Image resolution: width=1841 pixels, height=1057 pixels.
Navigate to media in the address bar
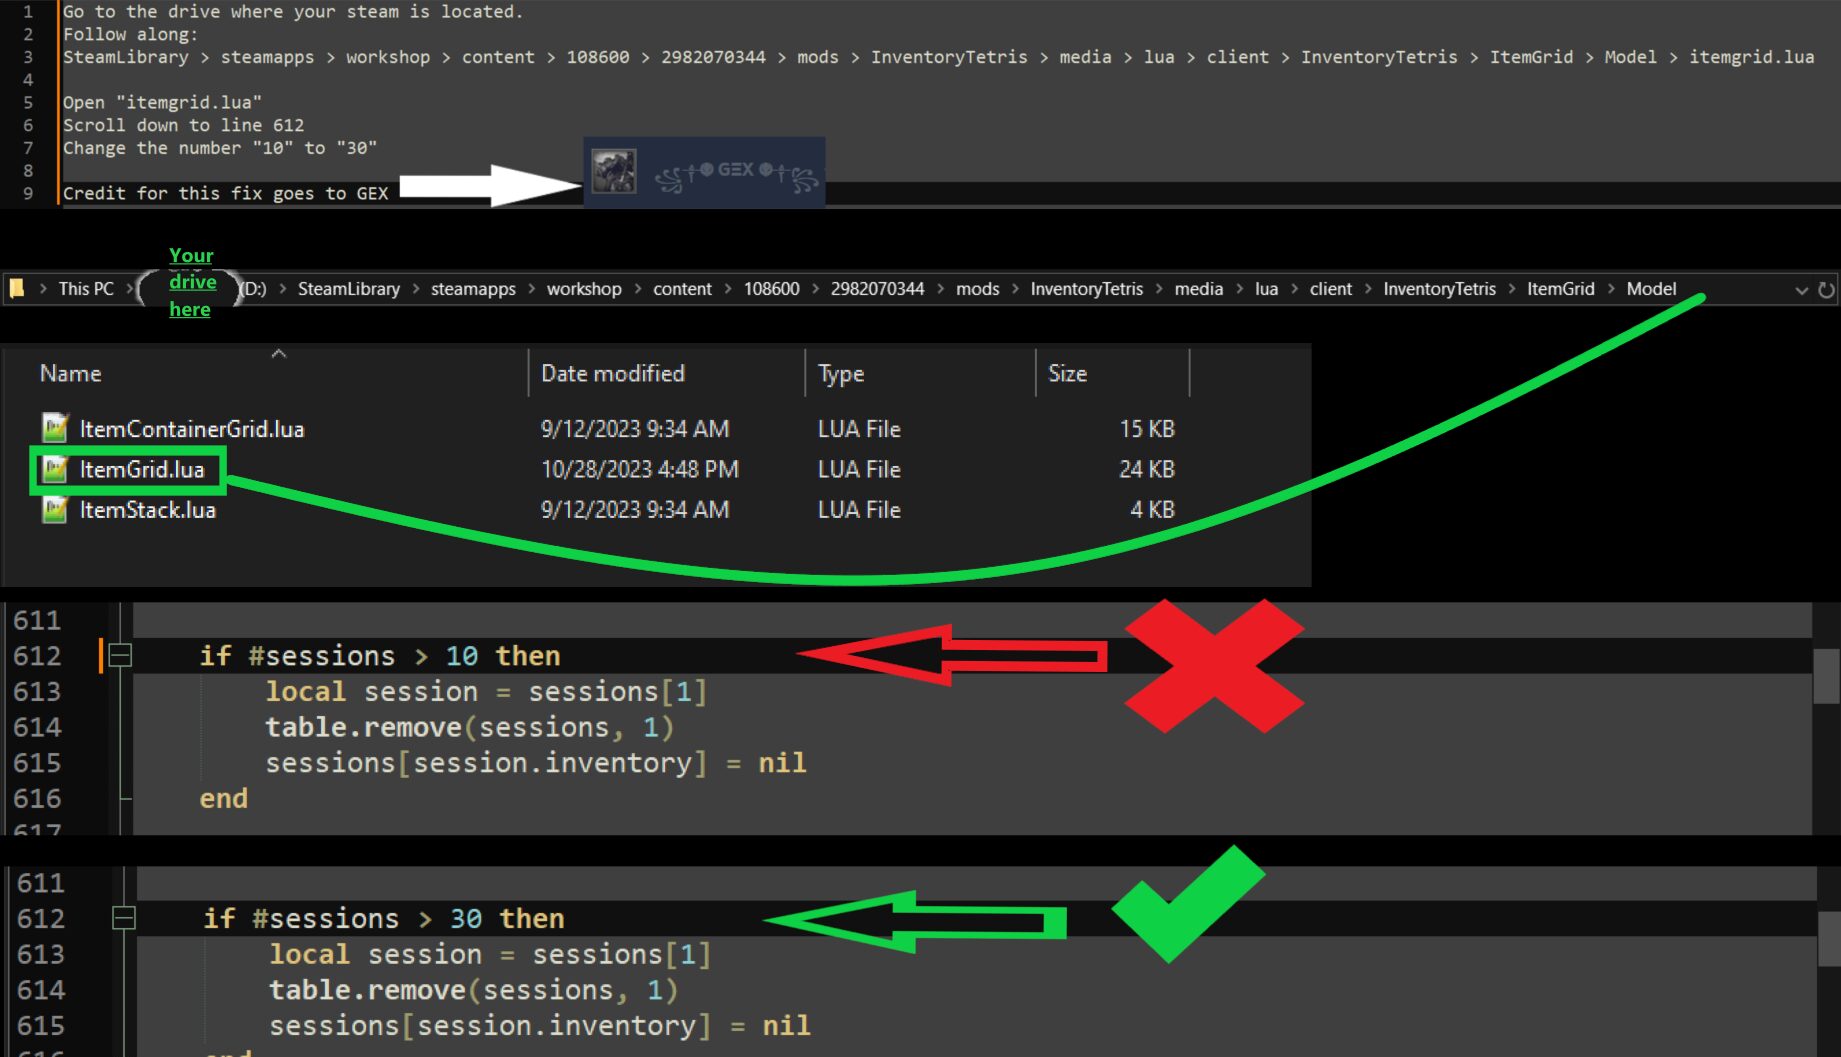(x=1198, y=289)
